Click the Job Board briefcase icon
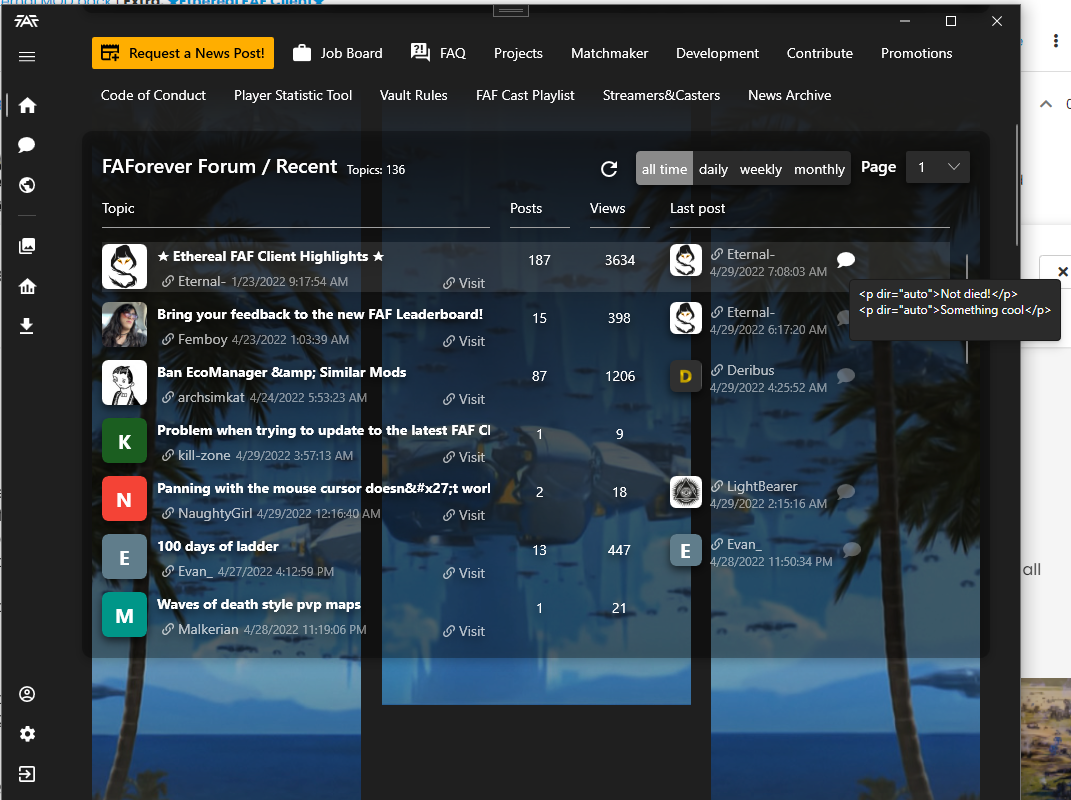The image size is (1071, 800). tap(302, 53)
